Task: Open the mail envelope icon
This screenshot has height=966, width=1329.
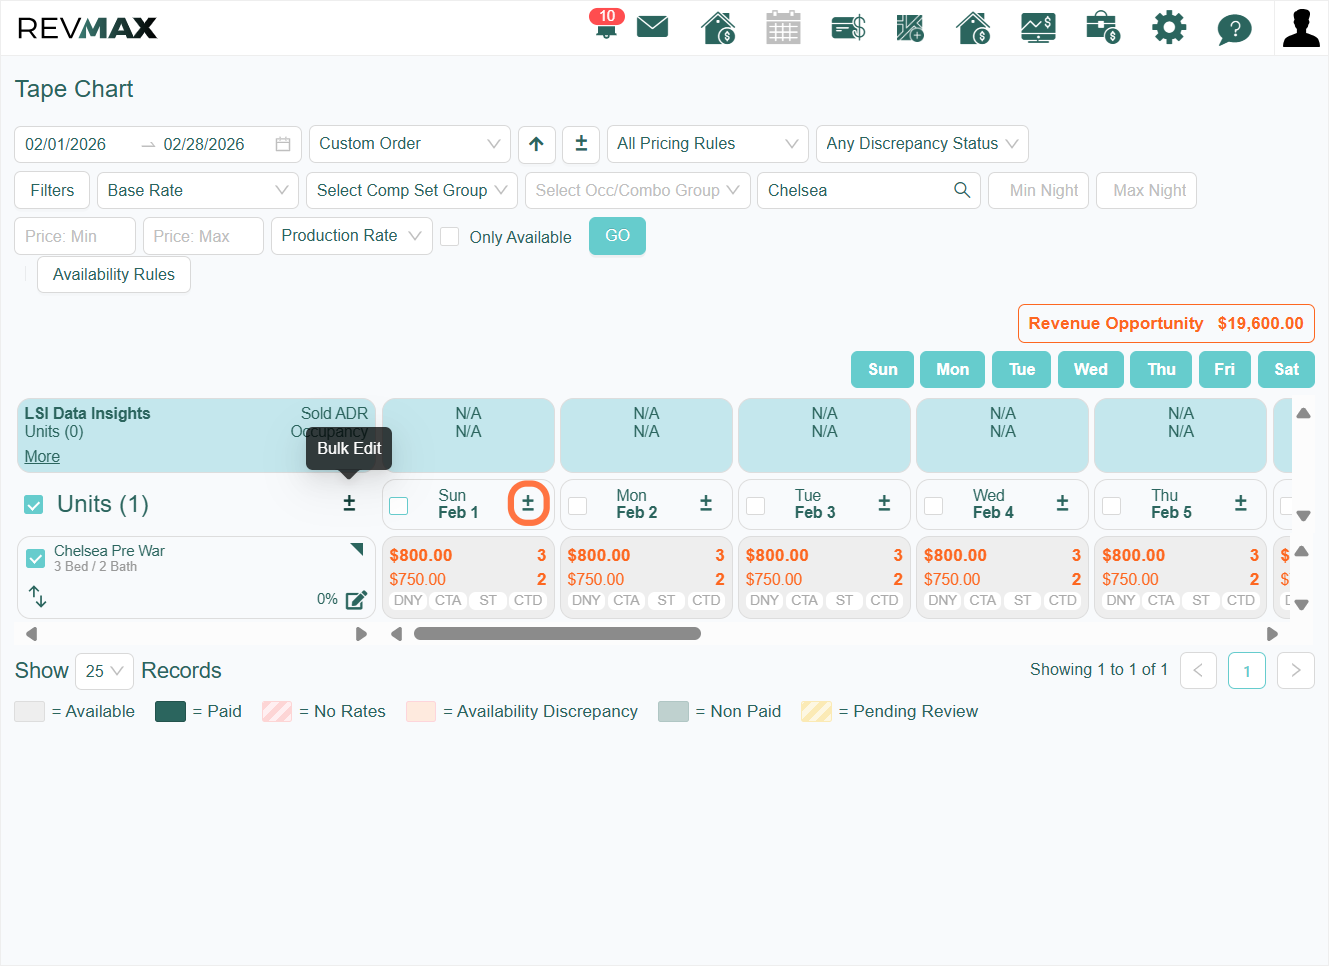Action: (652, 27)
